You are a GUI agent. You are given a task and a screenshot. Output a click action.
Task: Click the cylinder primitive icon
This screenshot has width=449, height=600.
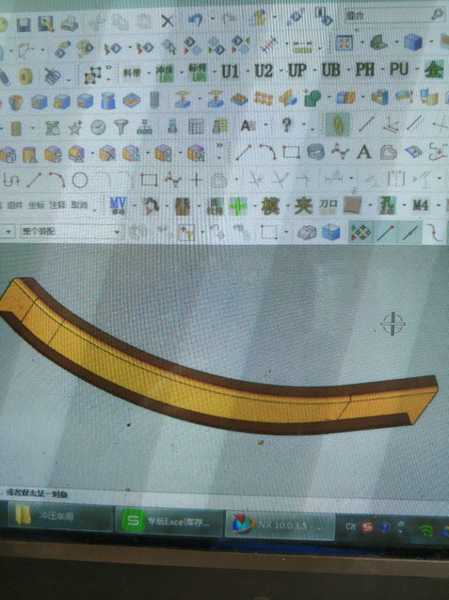coord(108,101)
